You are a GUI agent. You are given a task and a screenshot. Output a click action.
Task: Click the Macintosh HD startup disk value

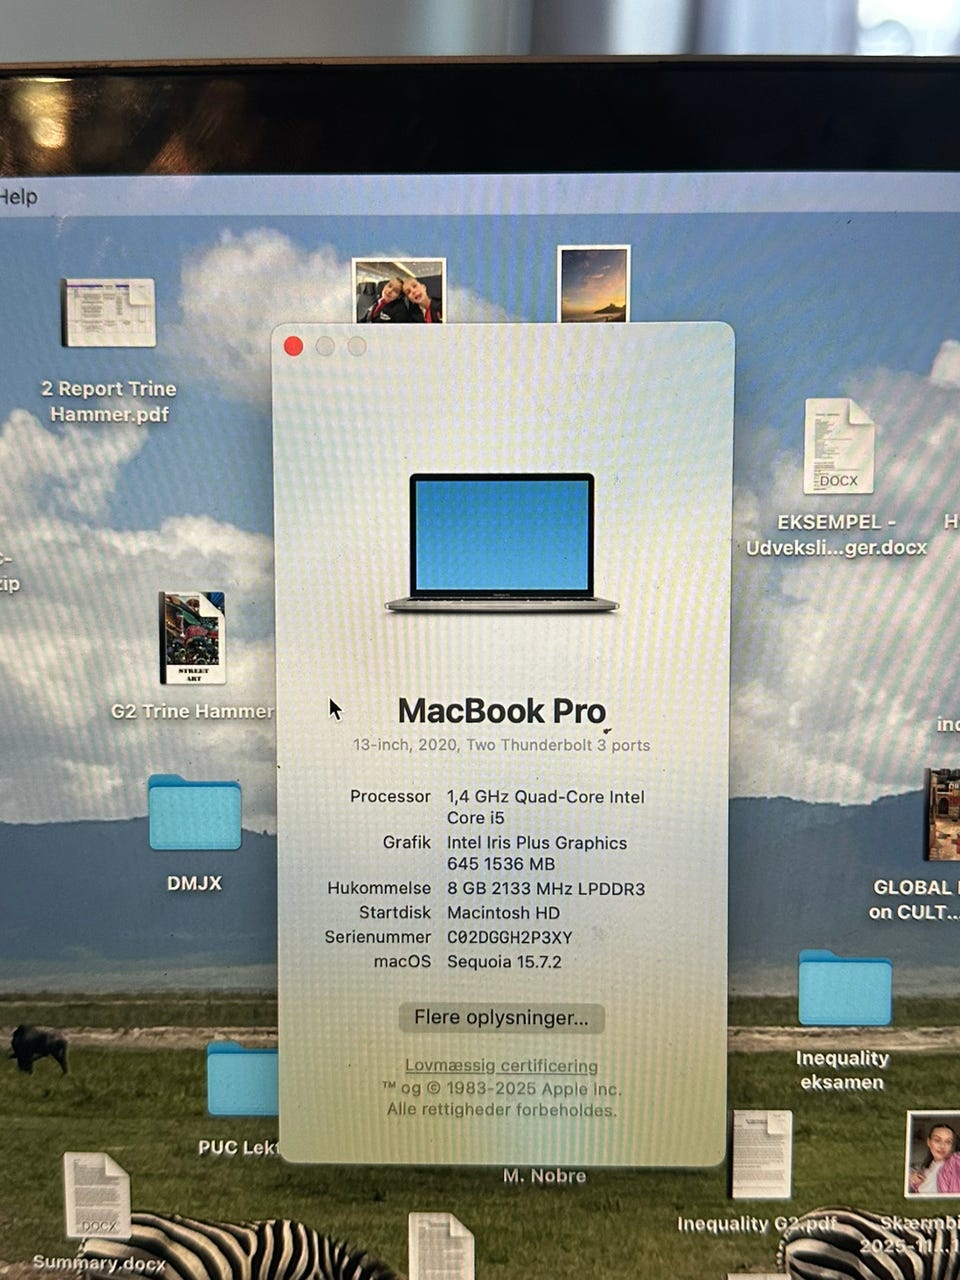[503, 913]
